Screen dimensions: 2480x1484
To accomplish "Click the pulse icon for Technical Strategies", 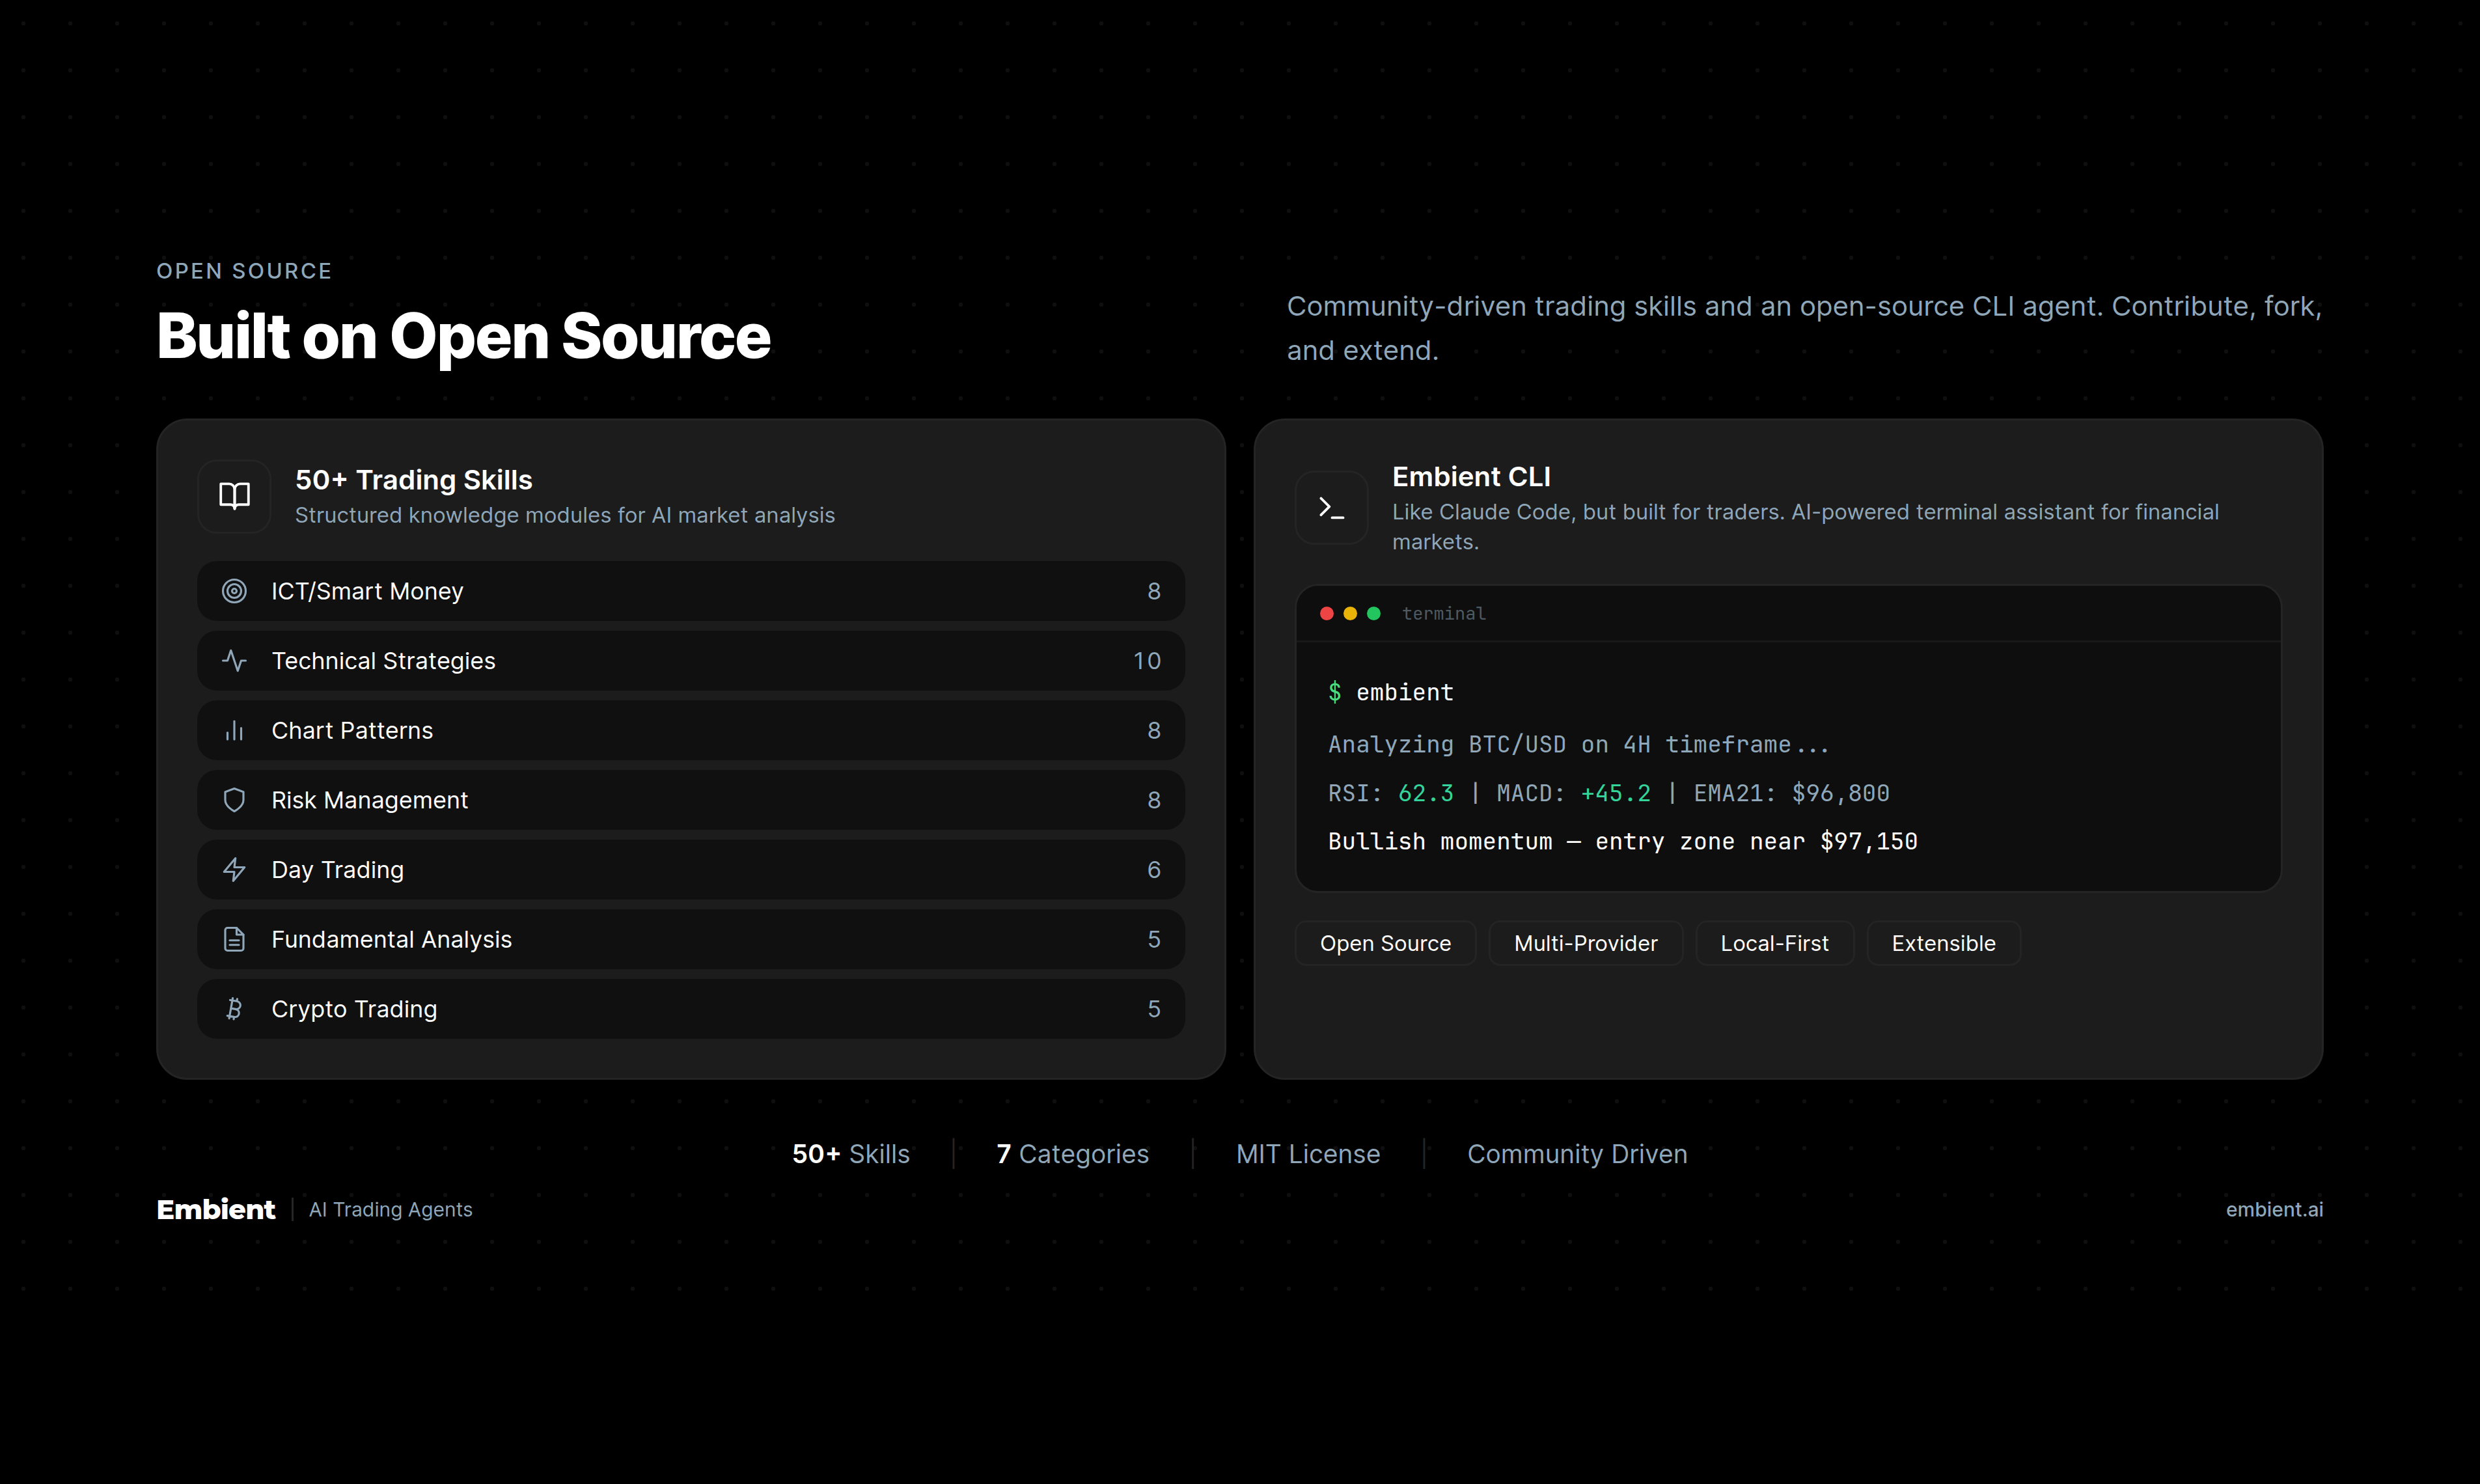I will coord(234,661).
